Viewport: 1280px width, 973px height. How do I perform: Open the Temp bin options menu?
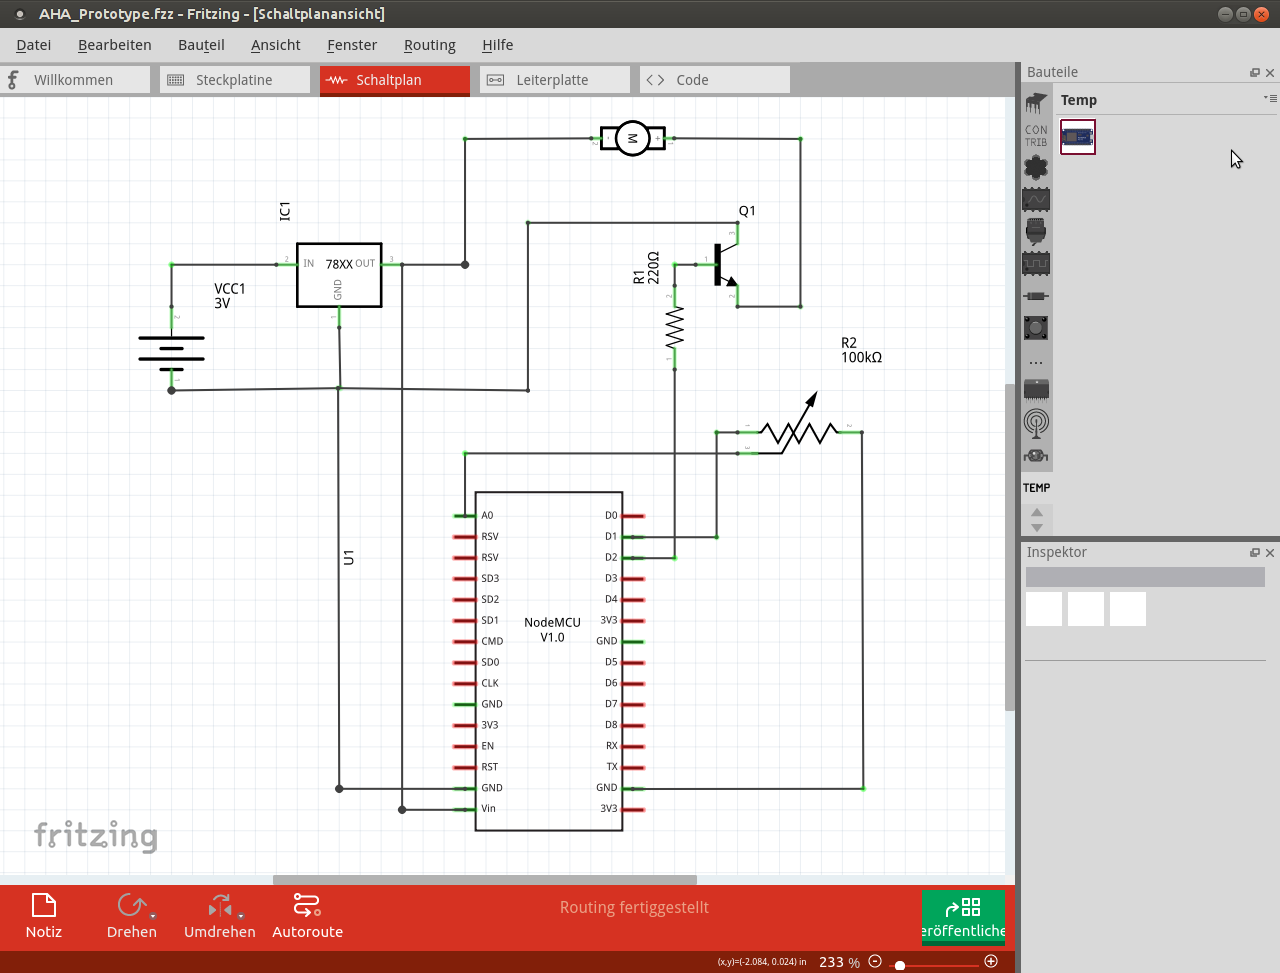1270,98
